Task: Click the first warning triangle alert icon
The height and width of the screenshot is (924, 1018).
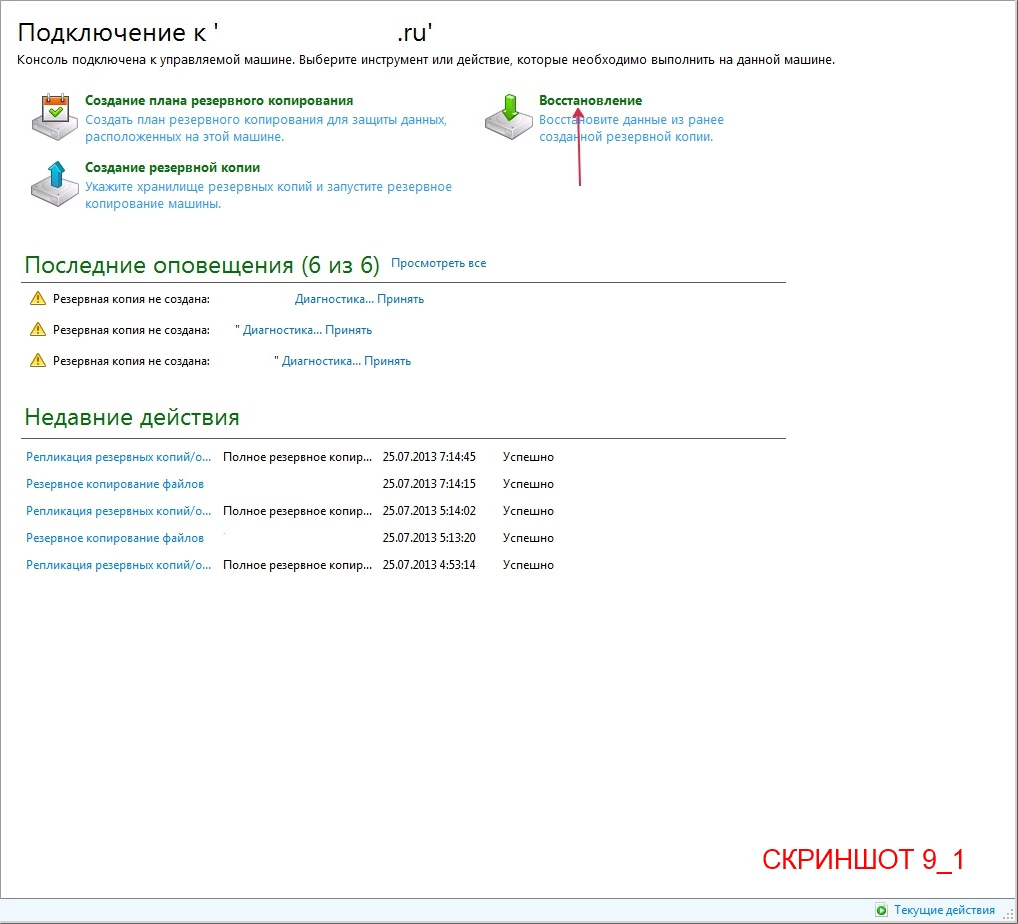Action: 38,299
